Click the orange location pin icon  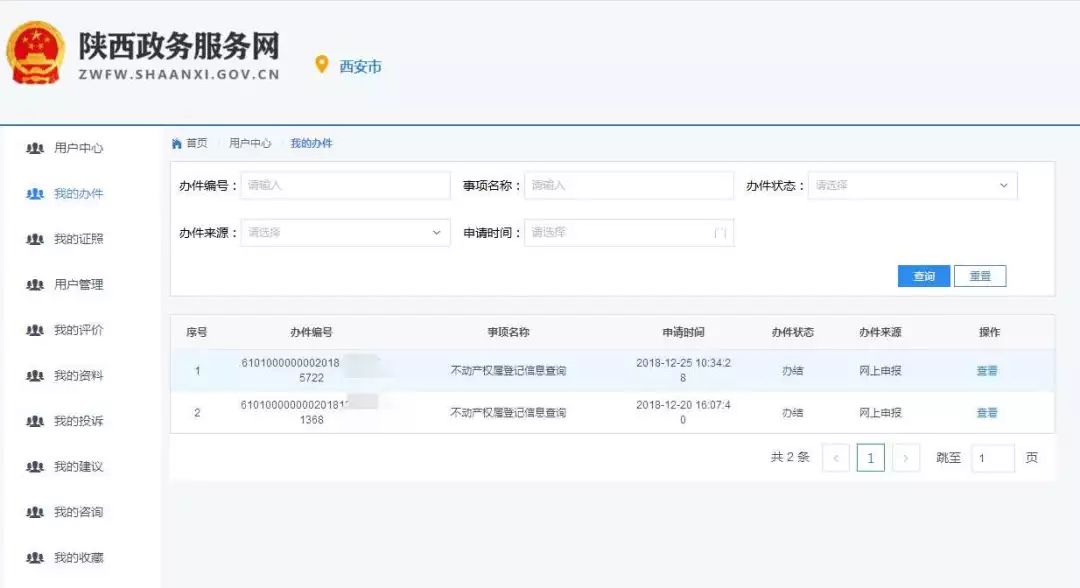322,65
